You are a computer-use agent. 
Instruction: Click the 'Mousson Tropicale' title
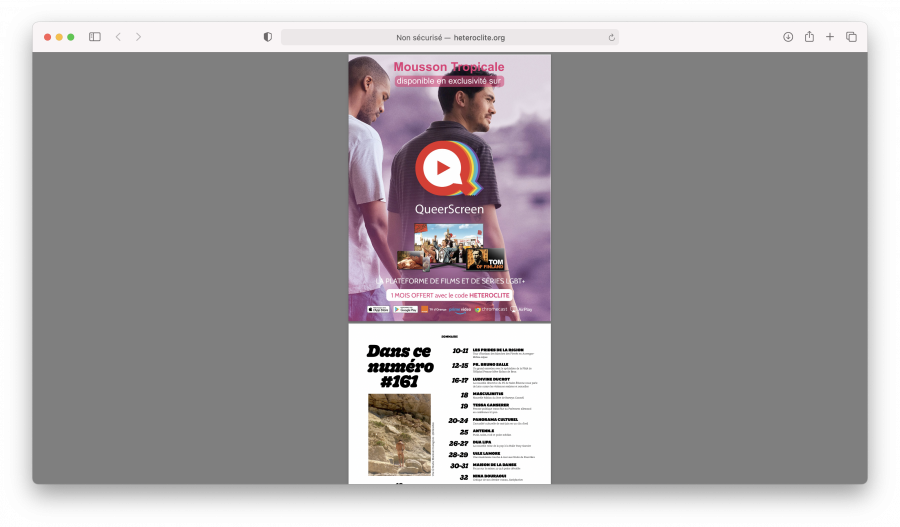(x=448, y=67)
